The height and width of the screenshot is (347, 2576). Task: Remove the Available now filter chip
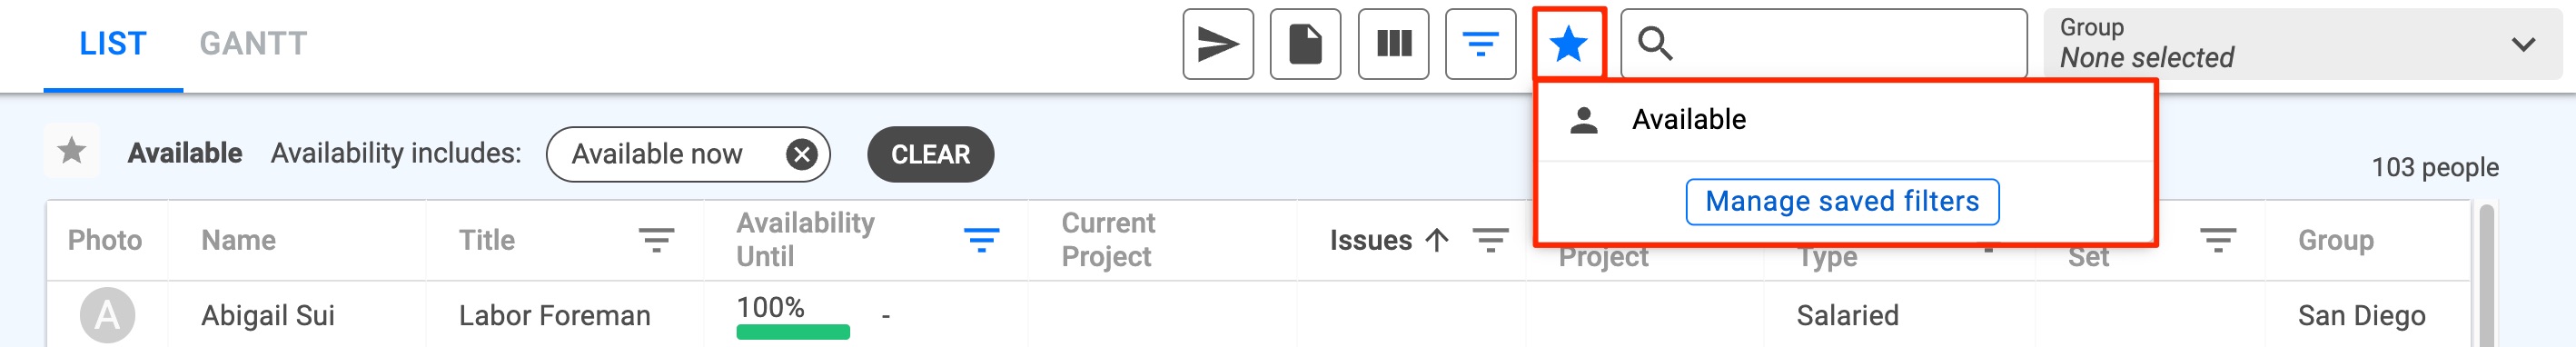coord(801,154)
